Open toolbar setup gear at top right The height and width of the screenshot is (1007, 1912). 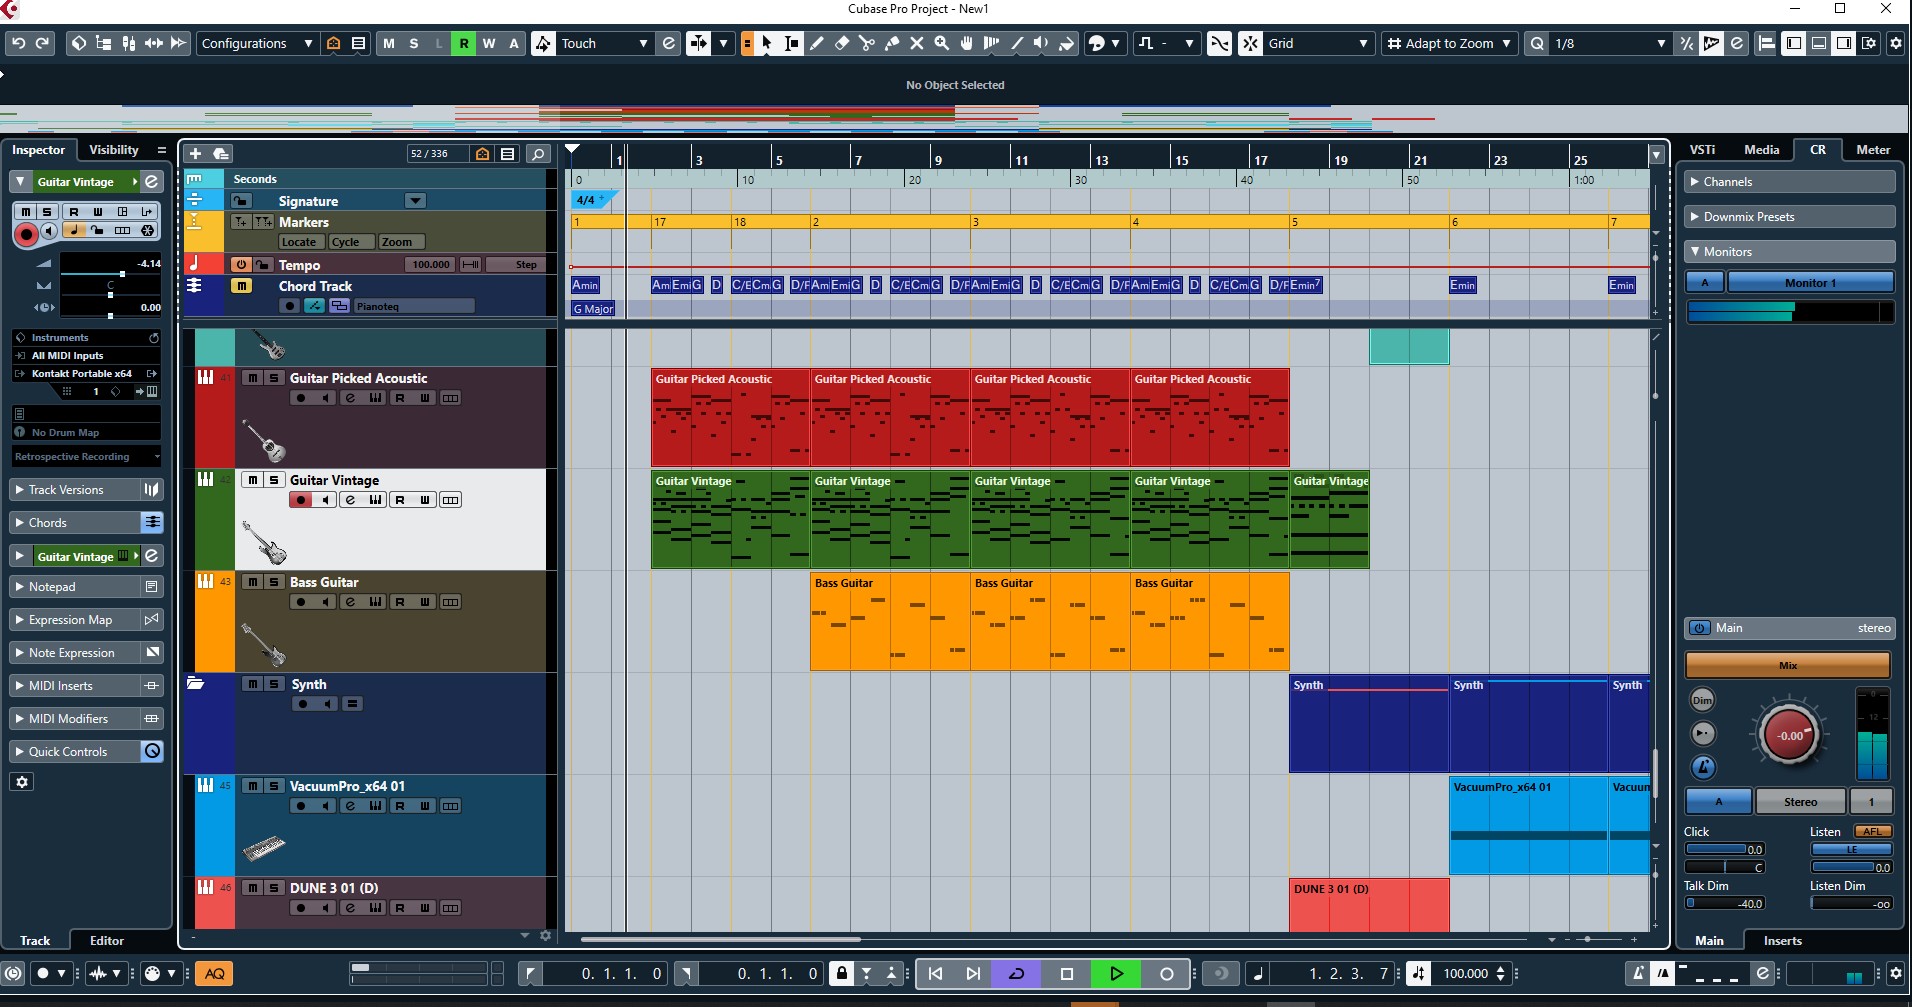tap(1895, 43)
